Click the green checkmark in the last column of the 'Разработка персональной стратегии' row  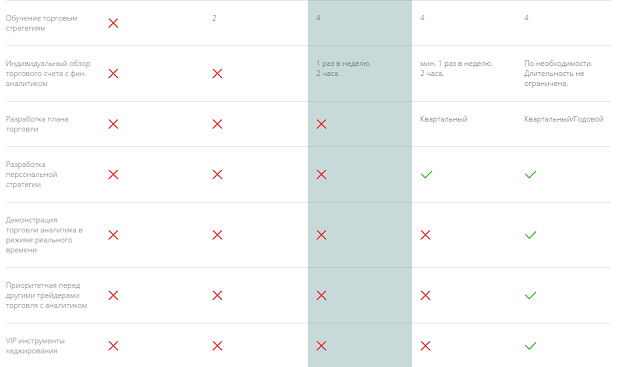click(x=530, y=174)
